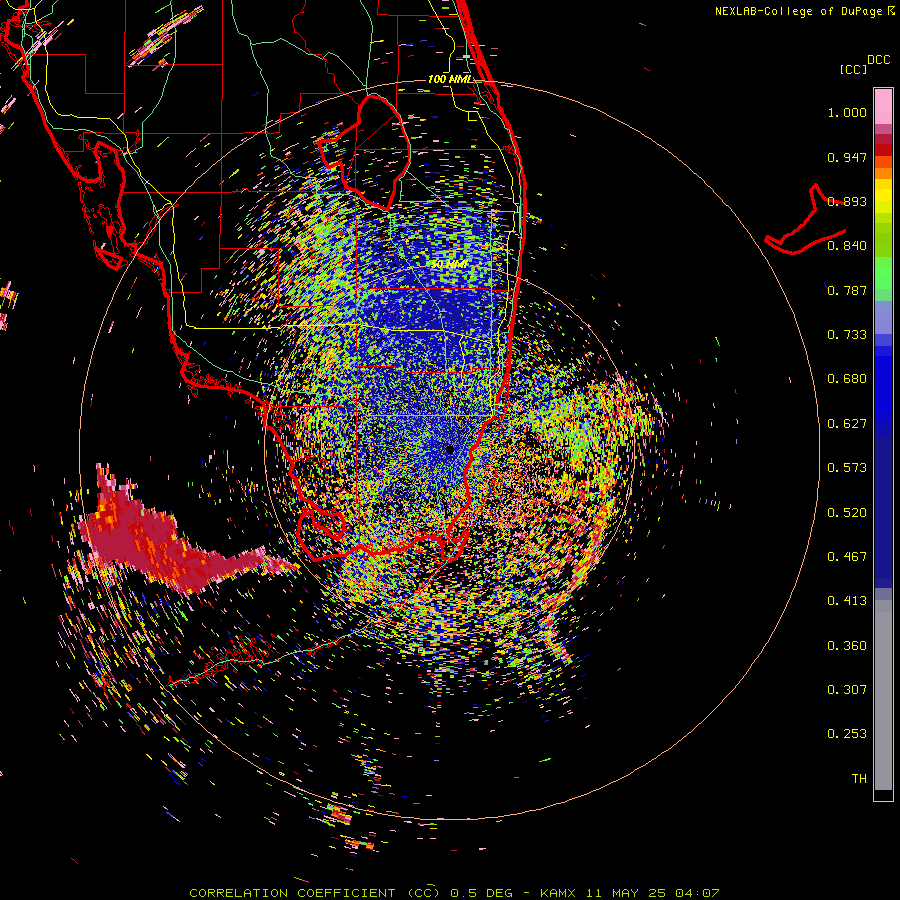900x900 pixels.
Task: Click the 50 NMI range ring label
Action: 449,264
